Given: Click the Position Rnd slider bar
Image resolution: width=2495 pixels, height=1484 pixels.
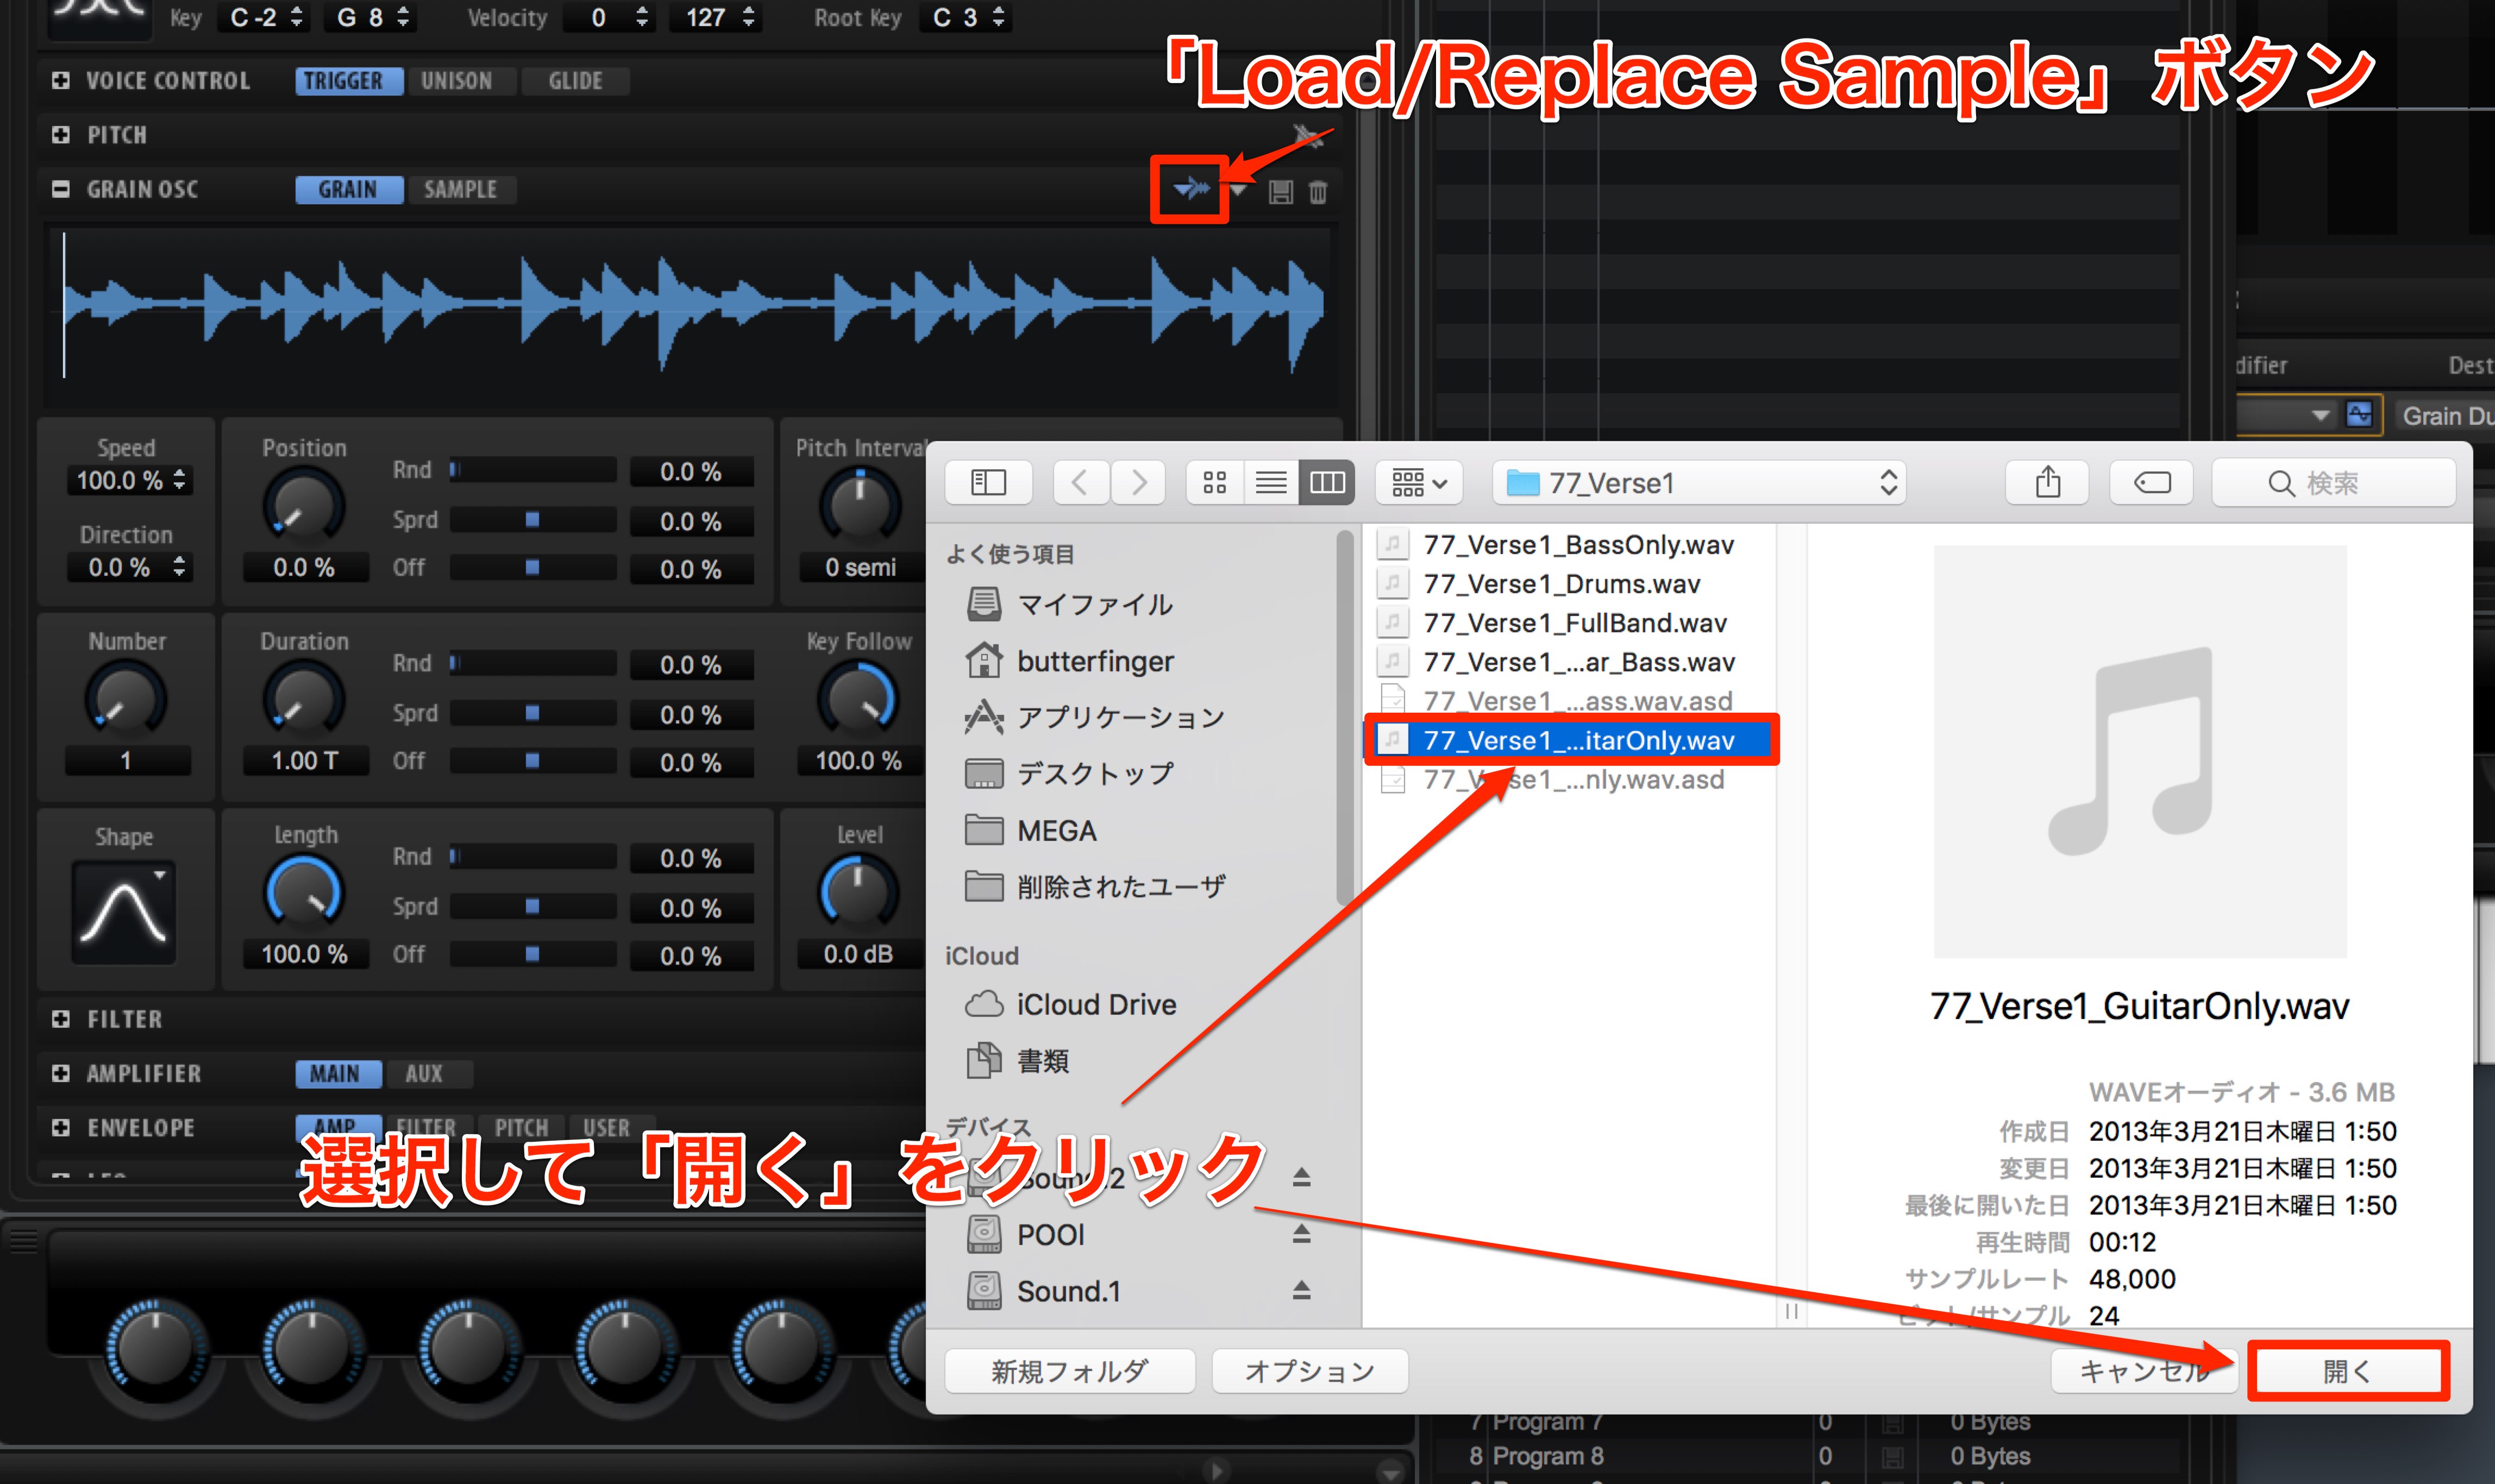Looking at the screenshot, I should click(x=532, y=470).
